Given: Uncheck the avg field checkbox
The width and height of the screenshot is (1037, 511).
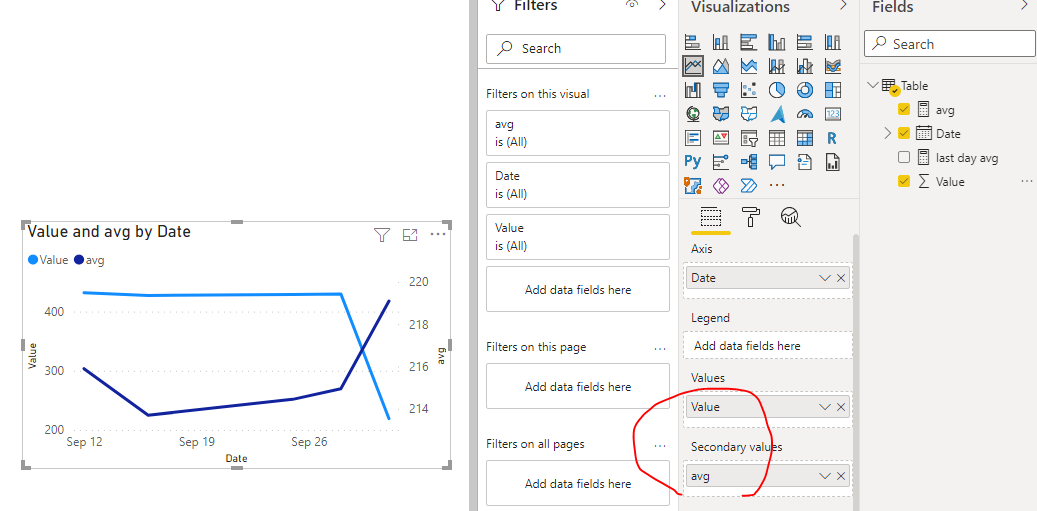Looking at the screenshot, I should (904, 110).
